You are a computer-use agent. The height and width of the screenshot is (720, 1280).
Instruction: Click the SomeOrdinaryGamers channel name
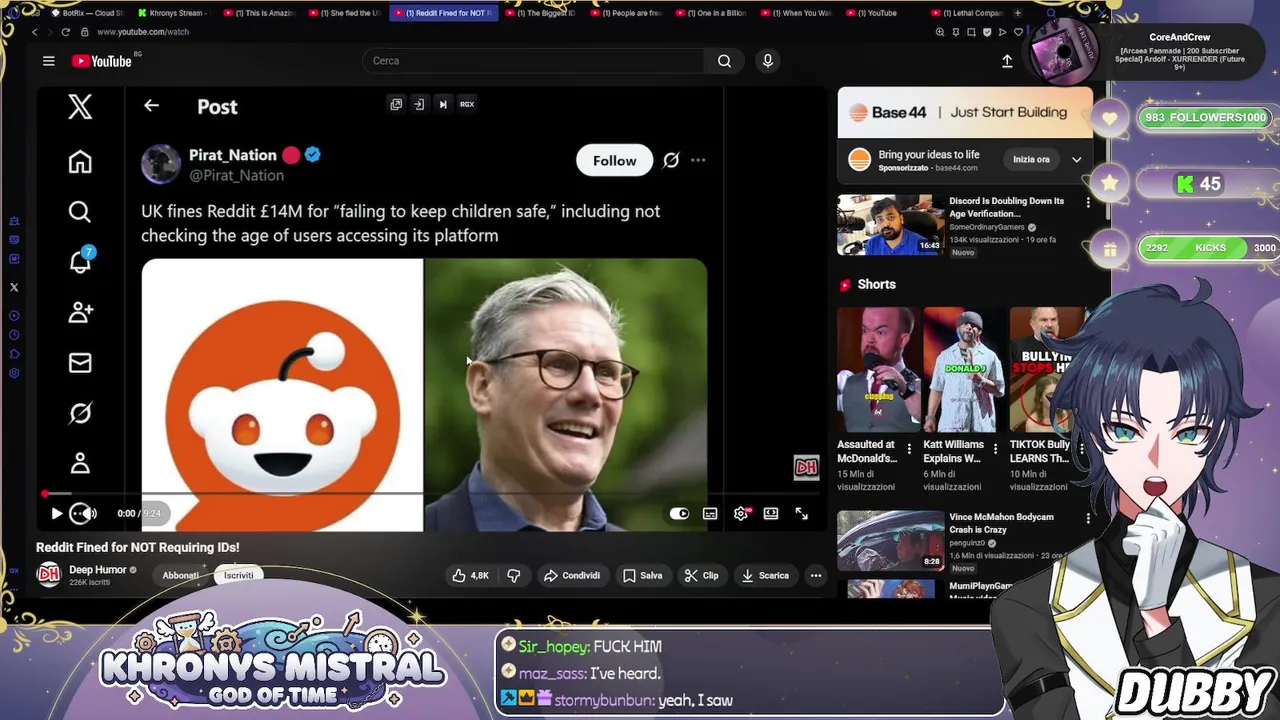(x=987, y=227)
